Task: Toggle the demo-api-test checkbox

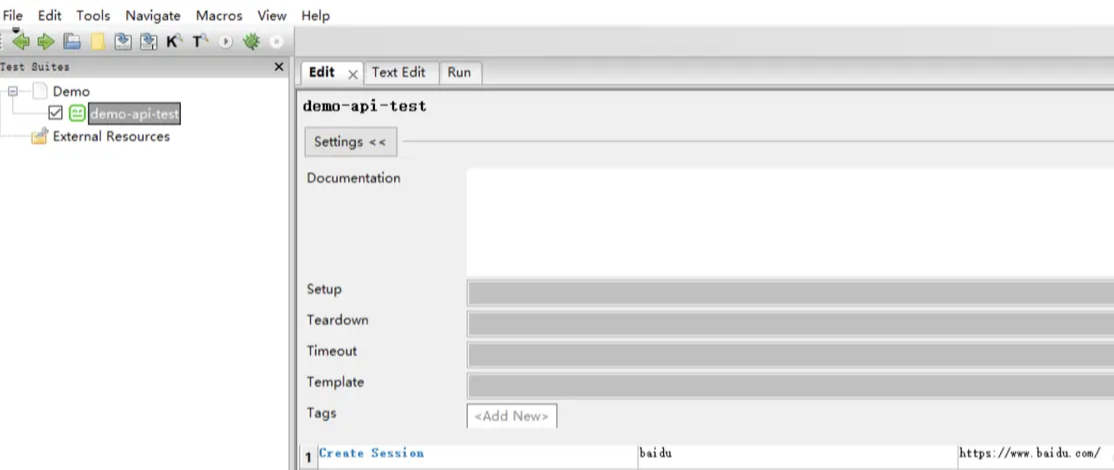Action: pyautogui.click(x=55, y=113)
